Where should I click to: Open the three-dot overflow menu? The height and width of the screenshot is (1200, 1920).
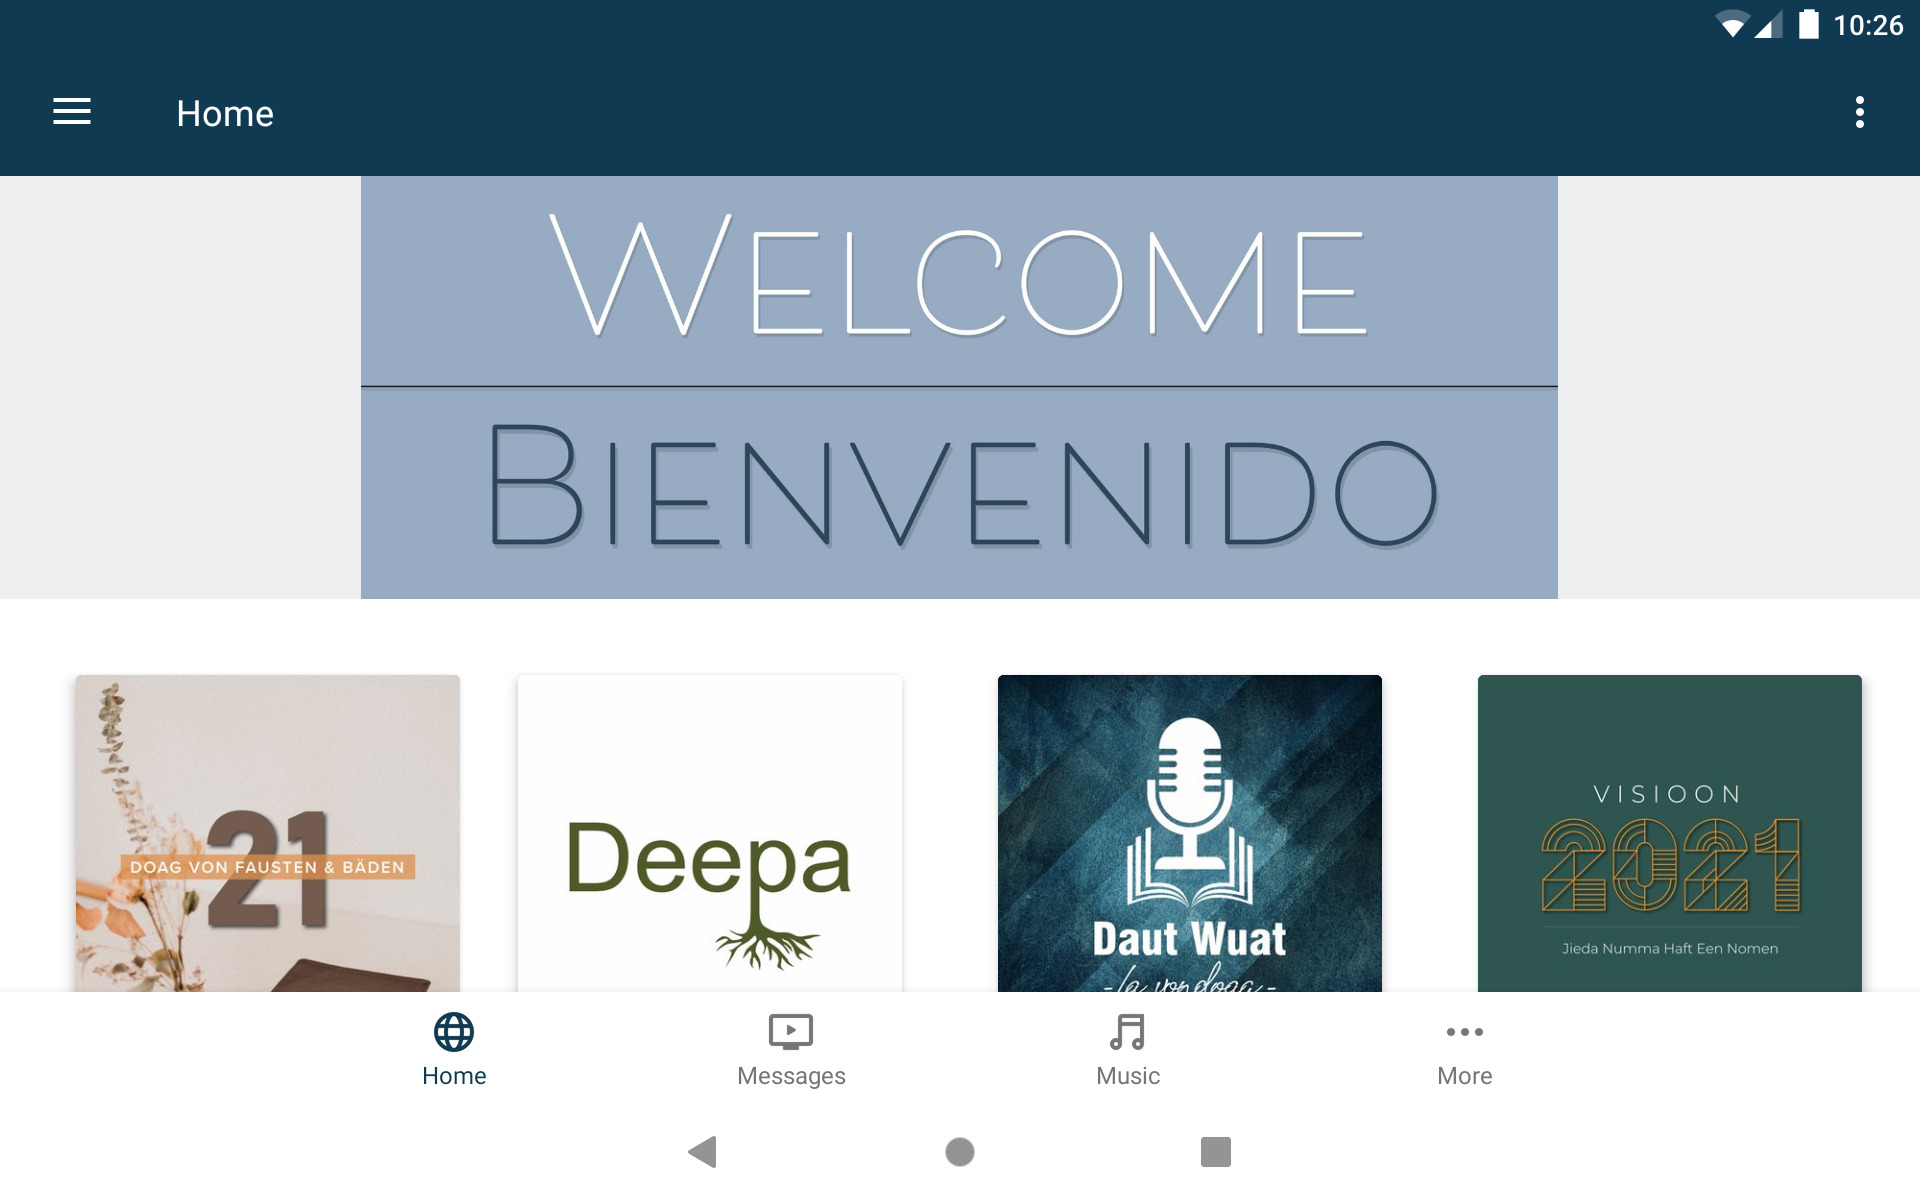1859,112
